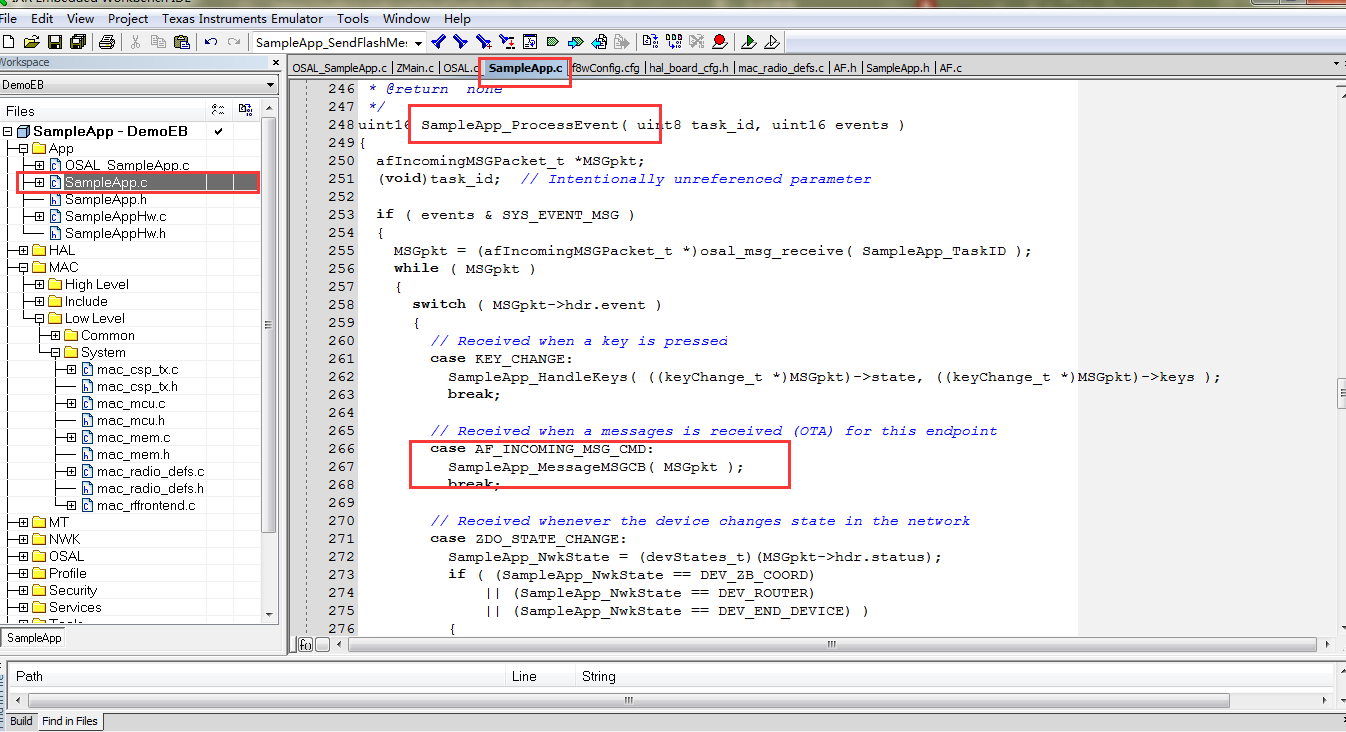Screen dimensions: 1346x732
Task: Click the build-status column icon in Files header
Action: point(246,110)
